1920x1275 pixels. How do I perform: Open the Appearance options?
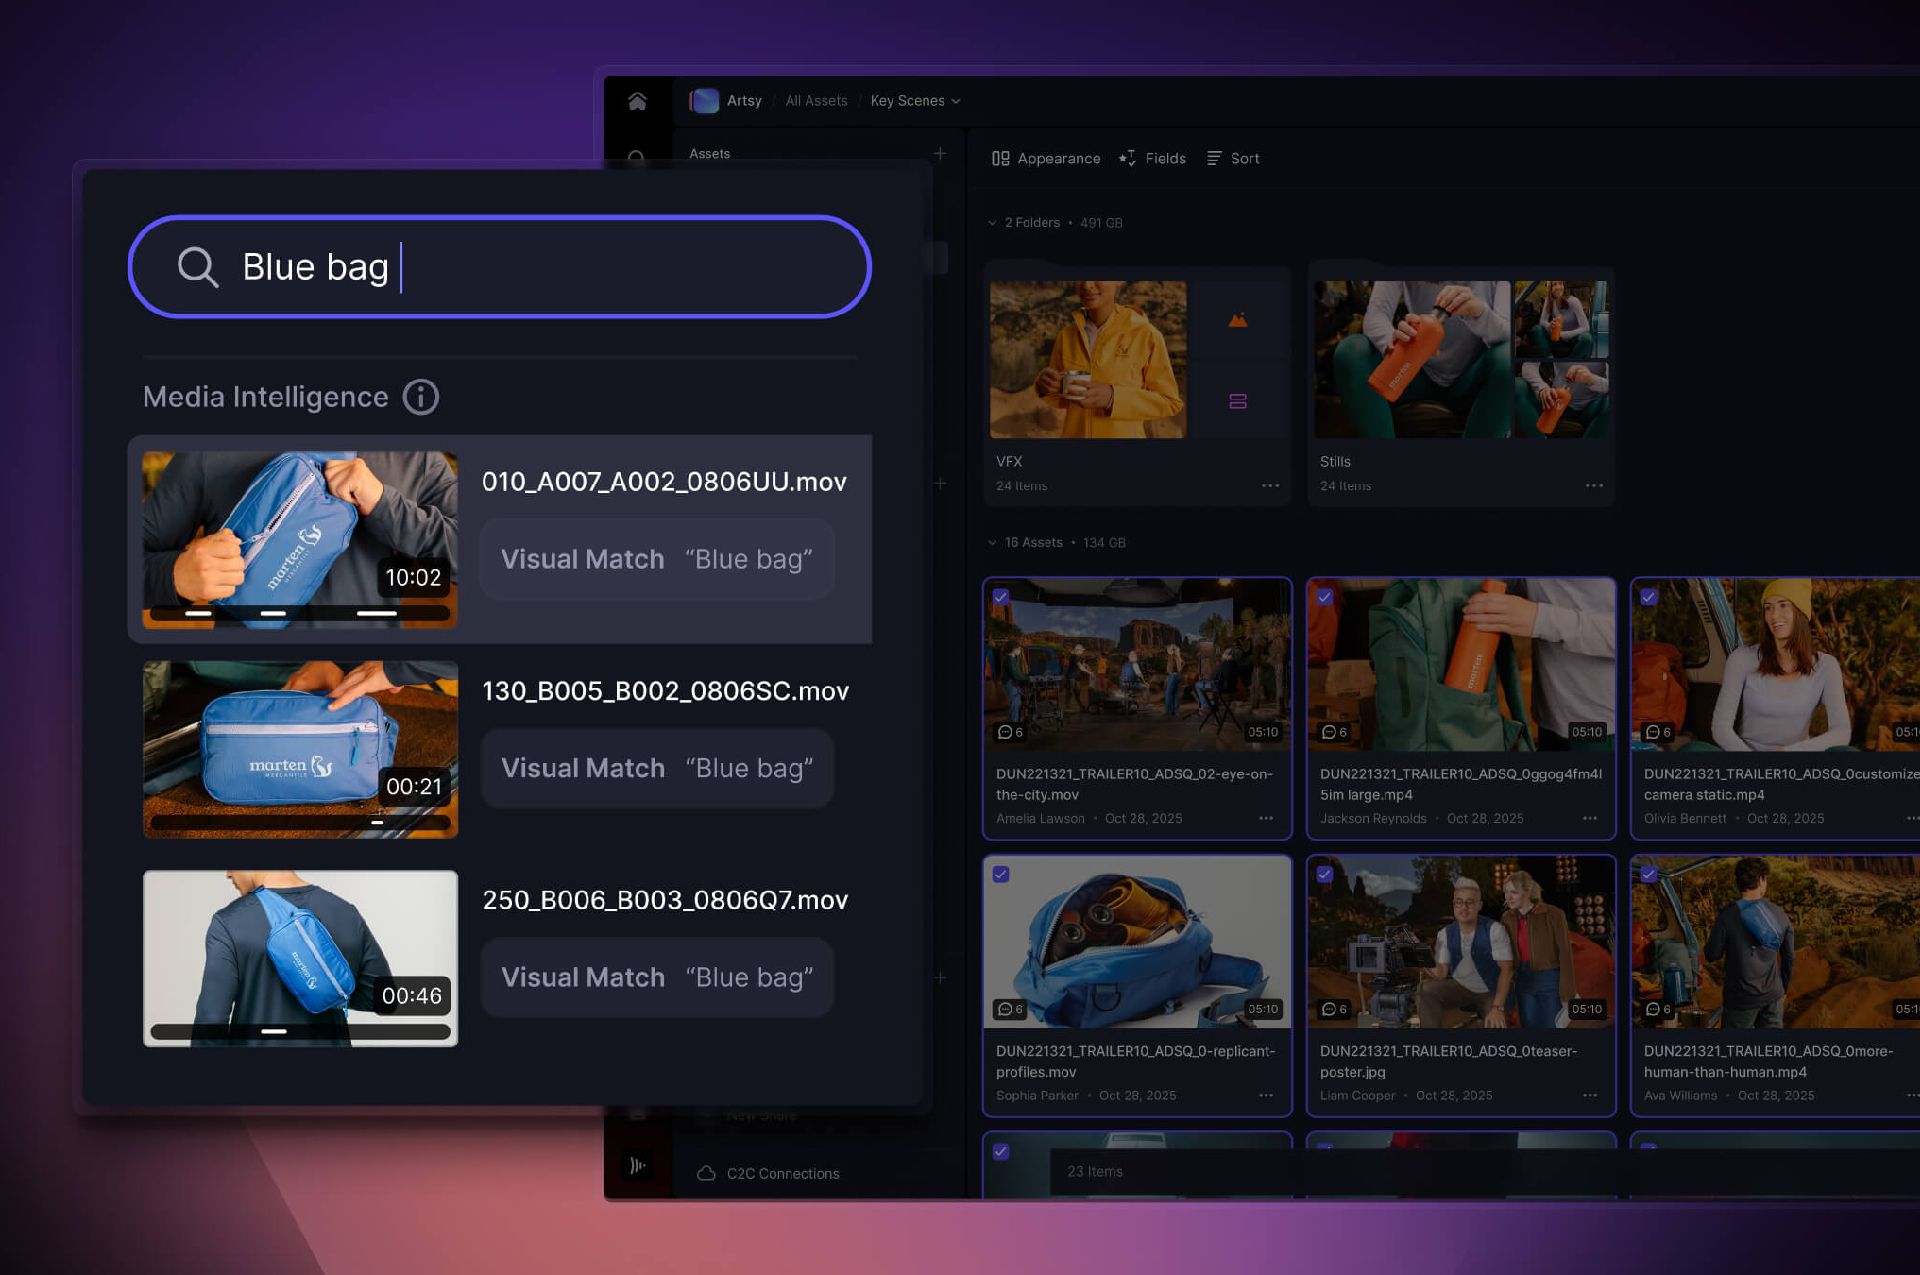[x=1046, y=158]
